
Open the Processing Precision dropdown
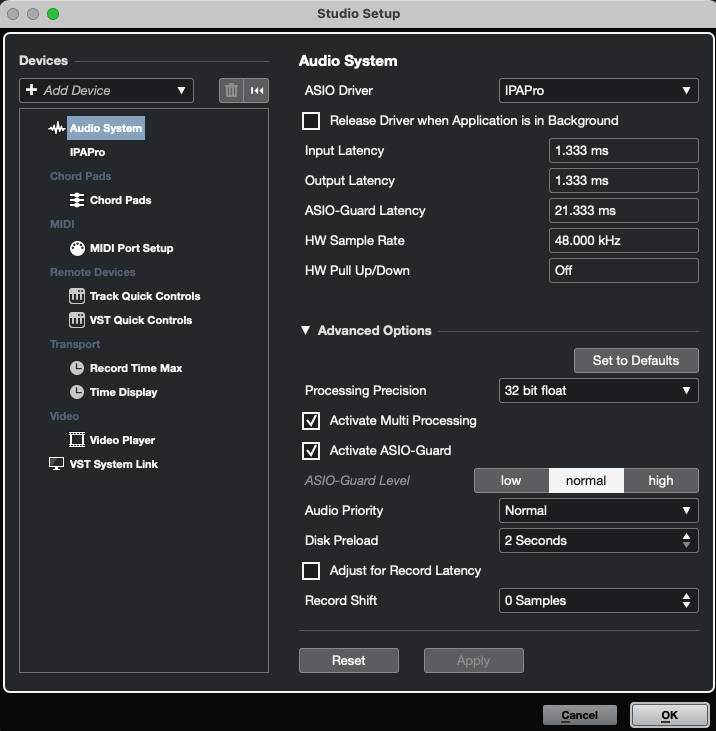click(599, 390)
